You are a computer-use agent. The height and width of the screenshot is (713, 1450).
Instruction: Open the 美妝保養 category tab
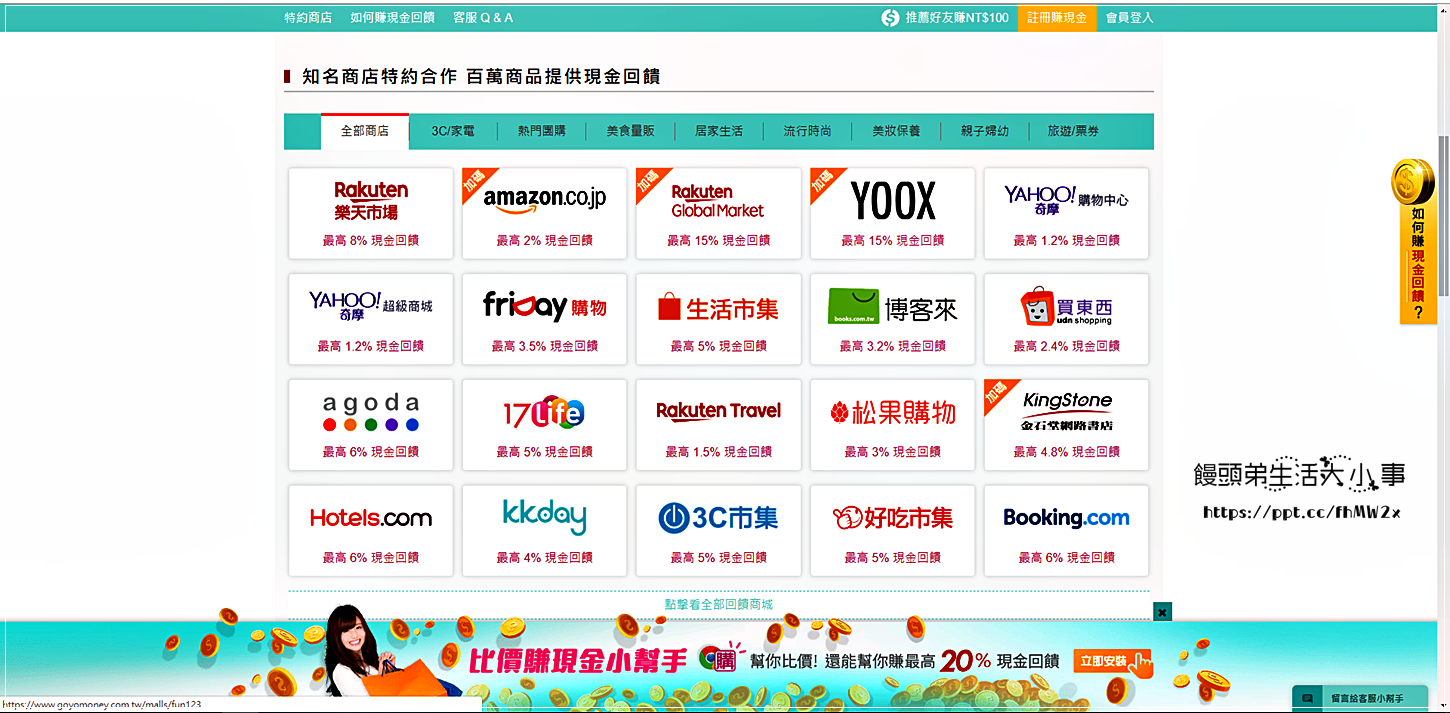pyautogui.click(x=896, y=131)
